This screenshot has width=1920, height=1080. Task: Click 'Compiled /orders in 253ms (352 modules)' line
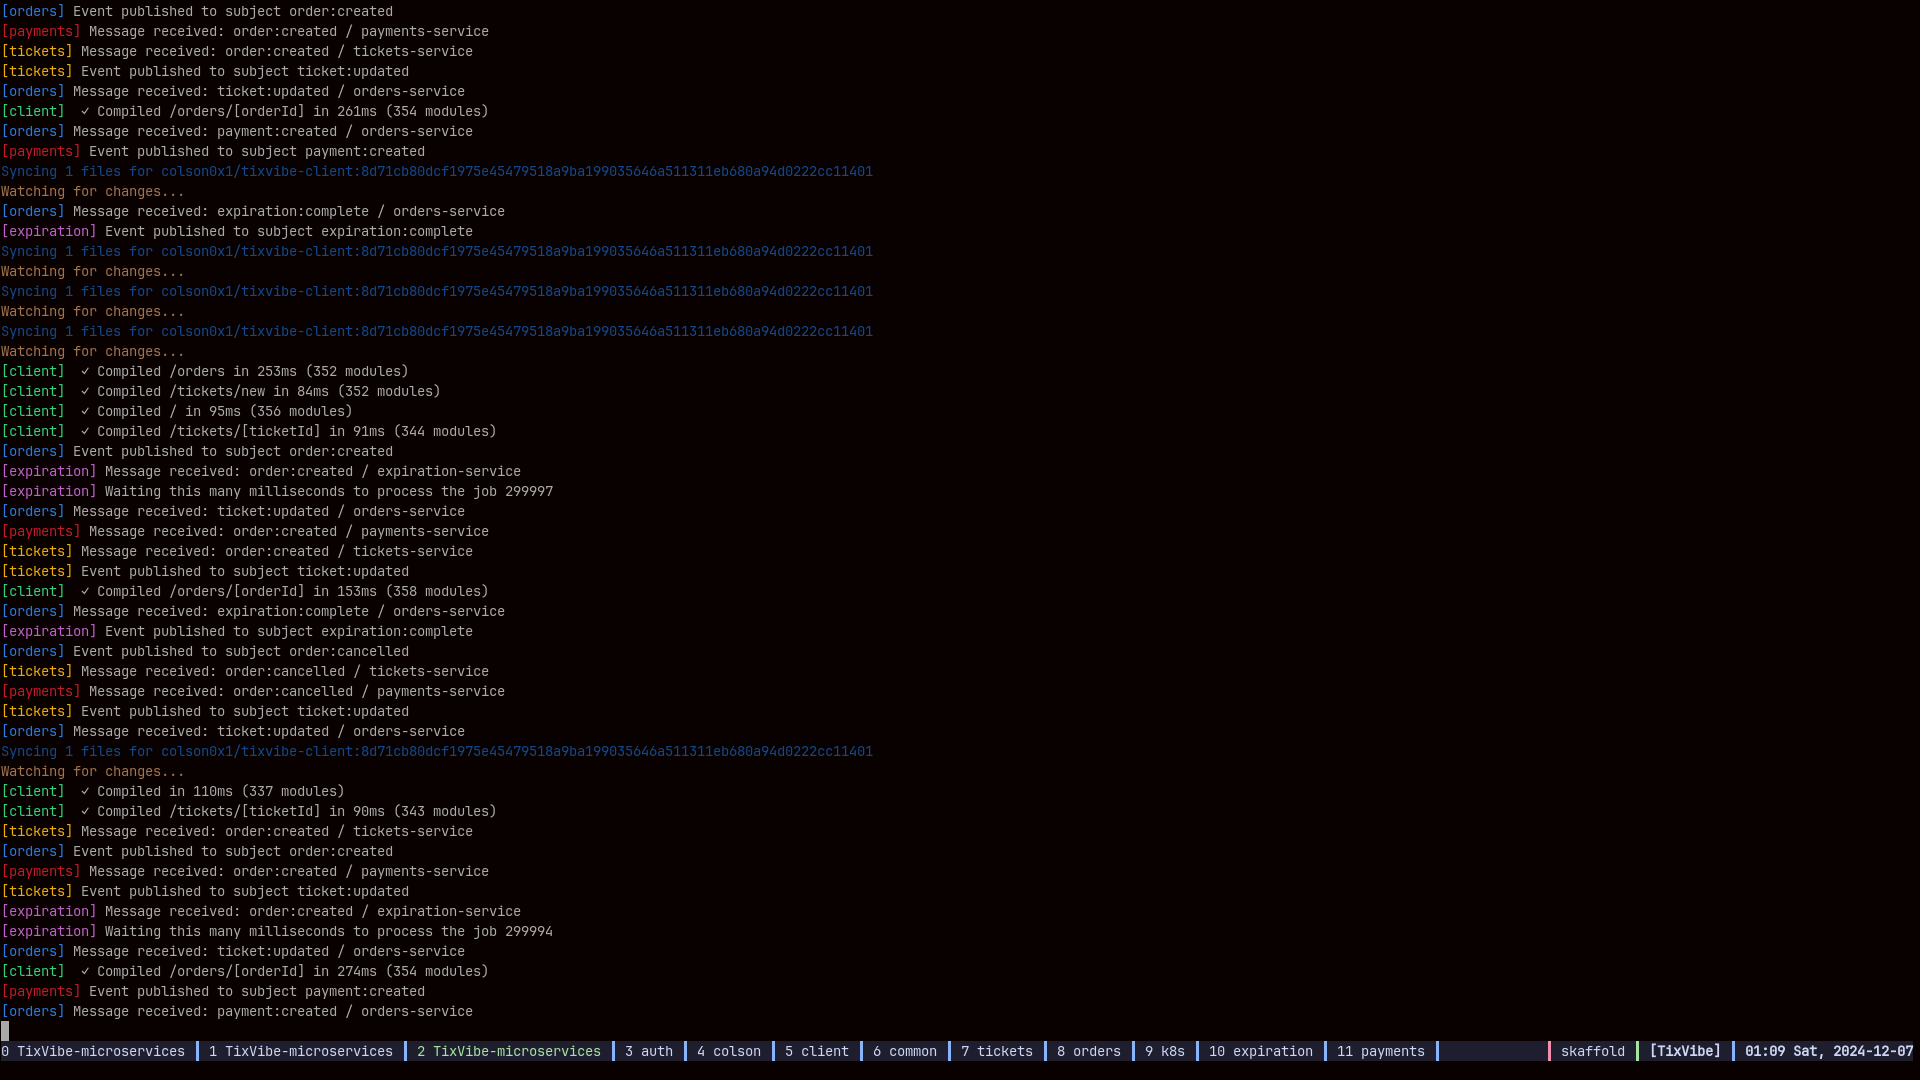[x=205, y=371]
